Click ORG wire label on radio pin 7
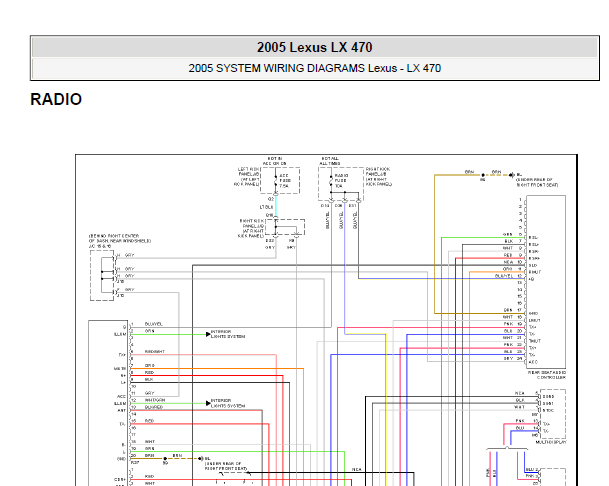This screenshot has height=486, width=609. pos(150,366)
